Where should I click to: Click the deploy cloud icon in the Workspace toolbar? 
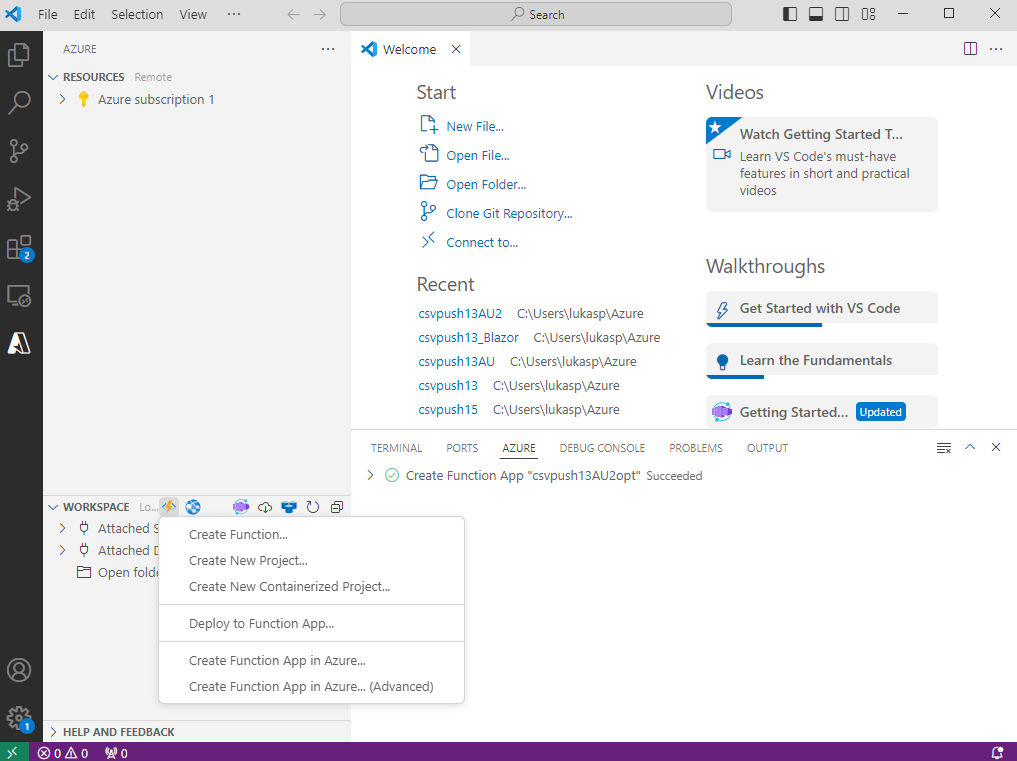pyautogui.click(x=265, y=507)
